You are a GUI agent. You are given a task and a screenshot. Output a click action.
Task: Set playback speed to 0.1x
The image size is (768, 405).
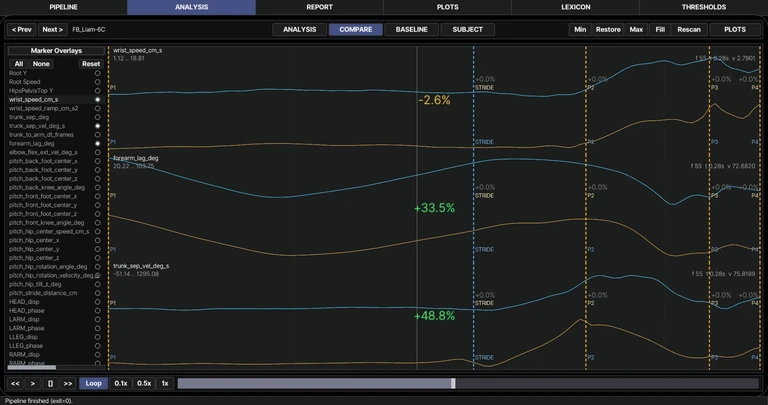121,383
